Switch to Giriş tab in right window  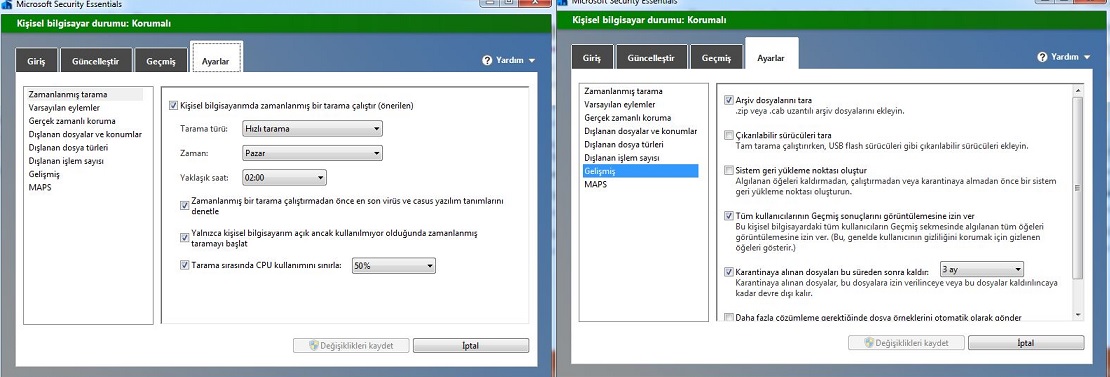[591, 57]
